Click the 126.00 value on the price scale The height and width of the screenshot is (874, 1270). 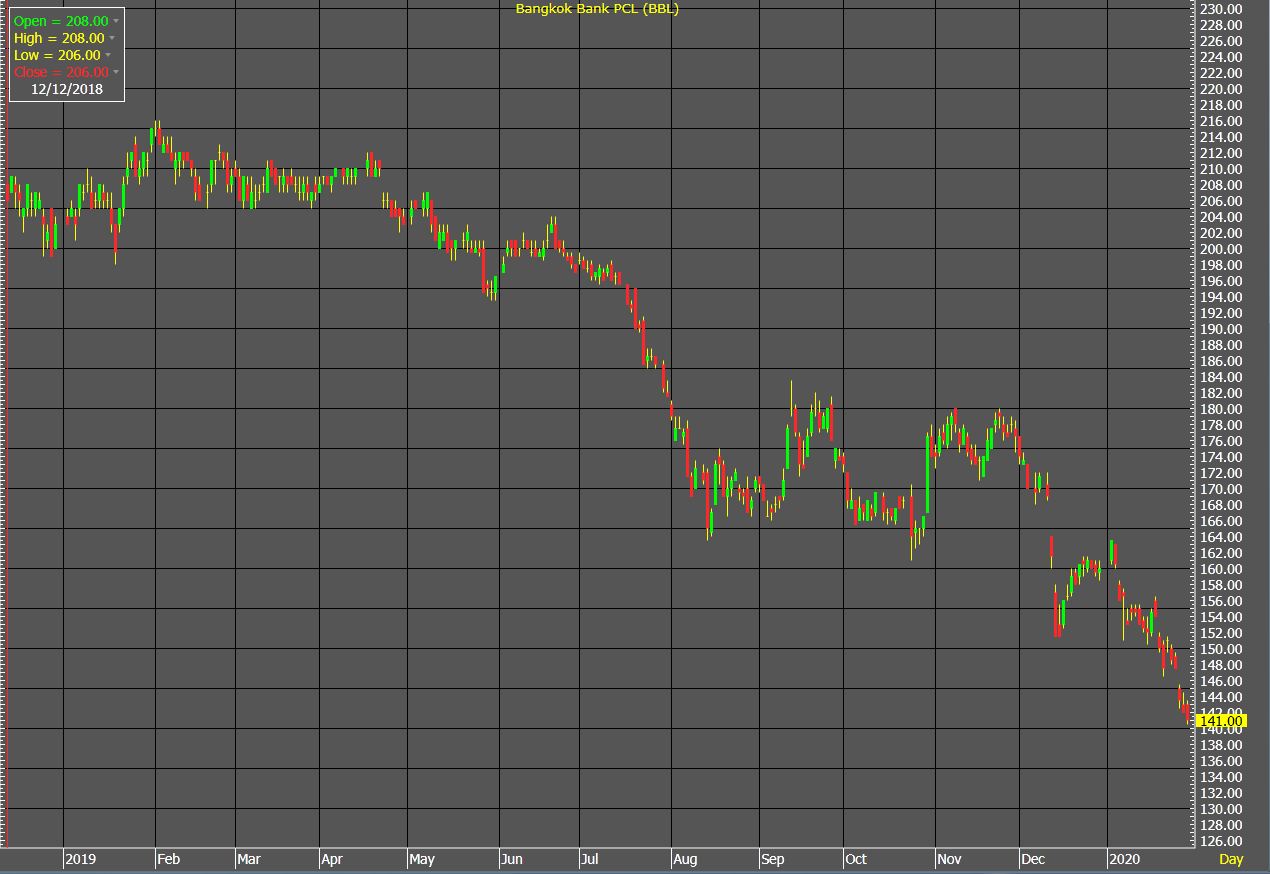click(x=1221, y=841)
